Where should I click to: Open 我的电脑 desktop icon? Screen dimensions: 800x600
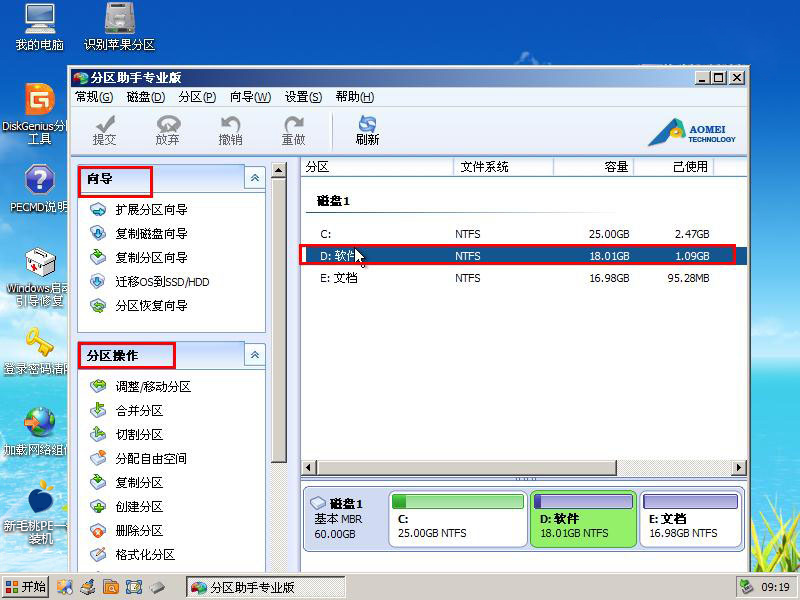click(x=40, y=27)
